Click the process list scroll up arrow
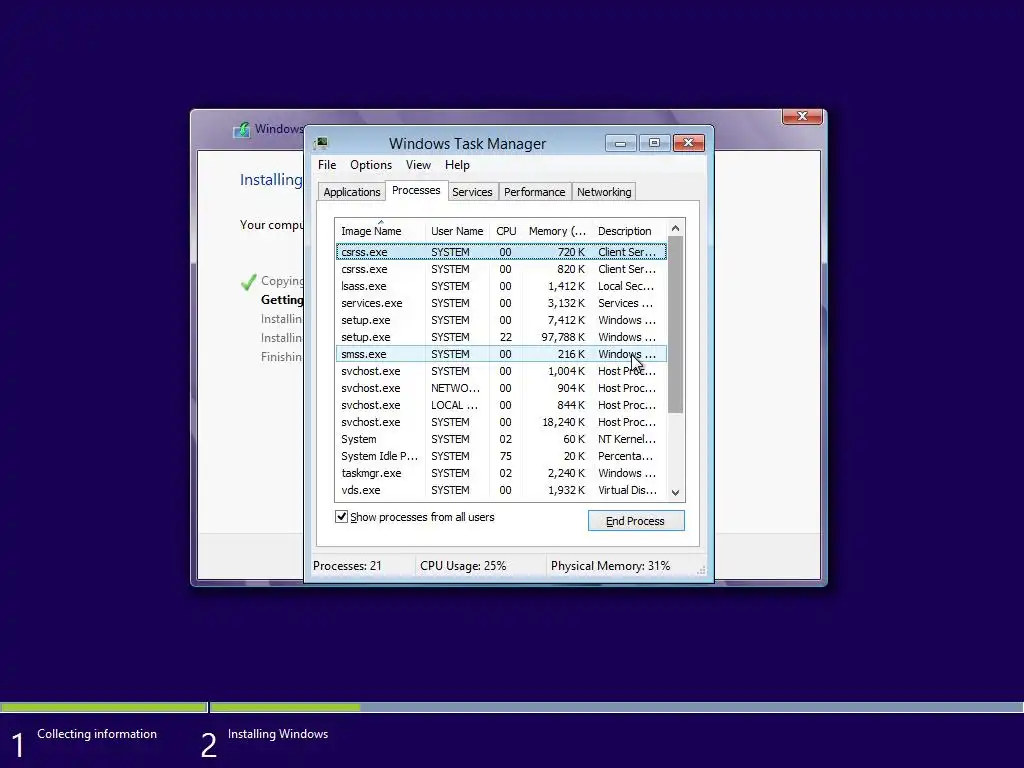The image size is (1024, 768). pos(675,228)
